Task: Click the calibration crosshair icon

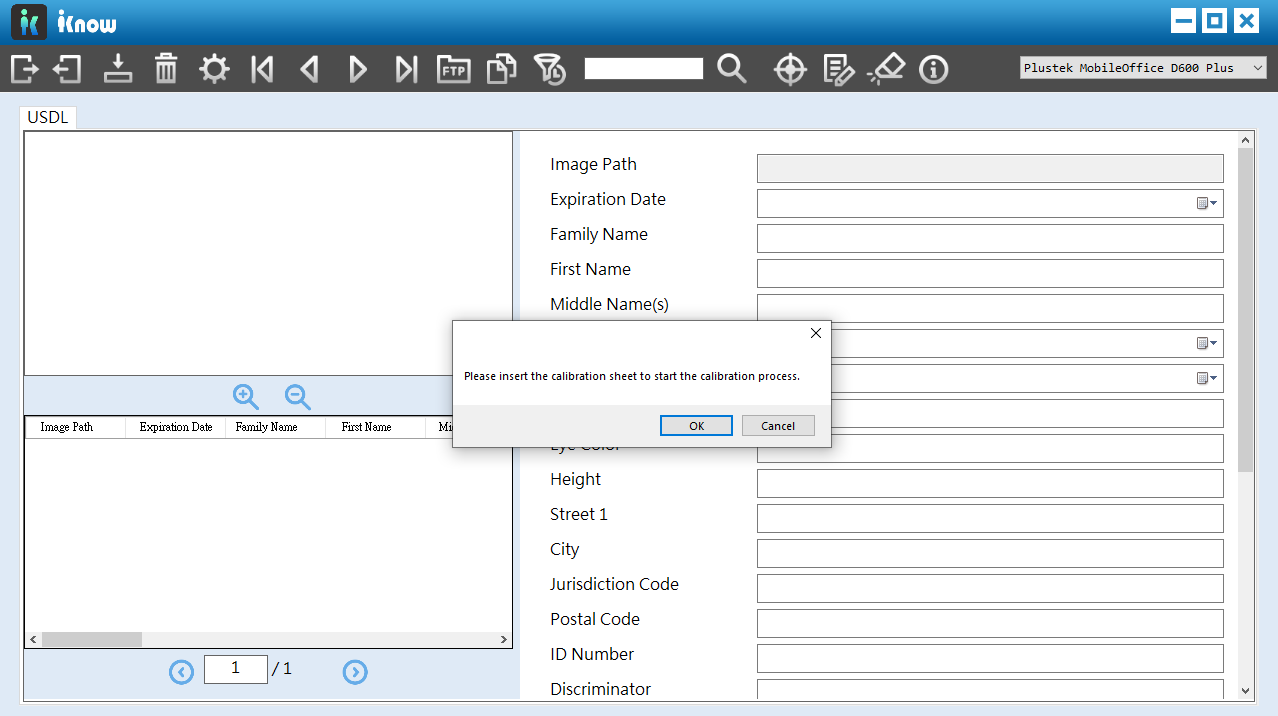Action: click(790, 69)
